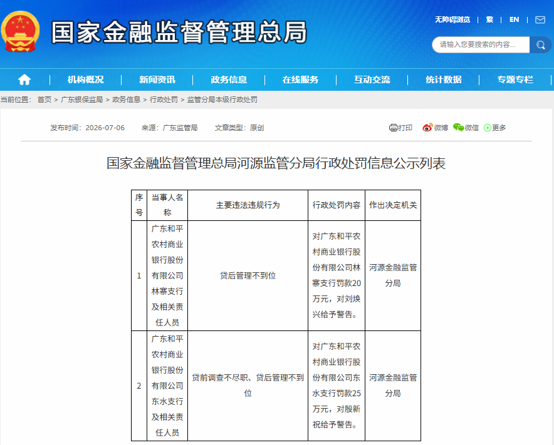Select the publish date 2026-07-06 text
This screenshot has width=554, height=445.
point(105,128)
